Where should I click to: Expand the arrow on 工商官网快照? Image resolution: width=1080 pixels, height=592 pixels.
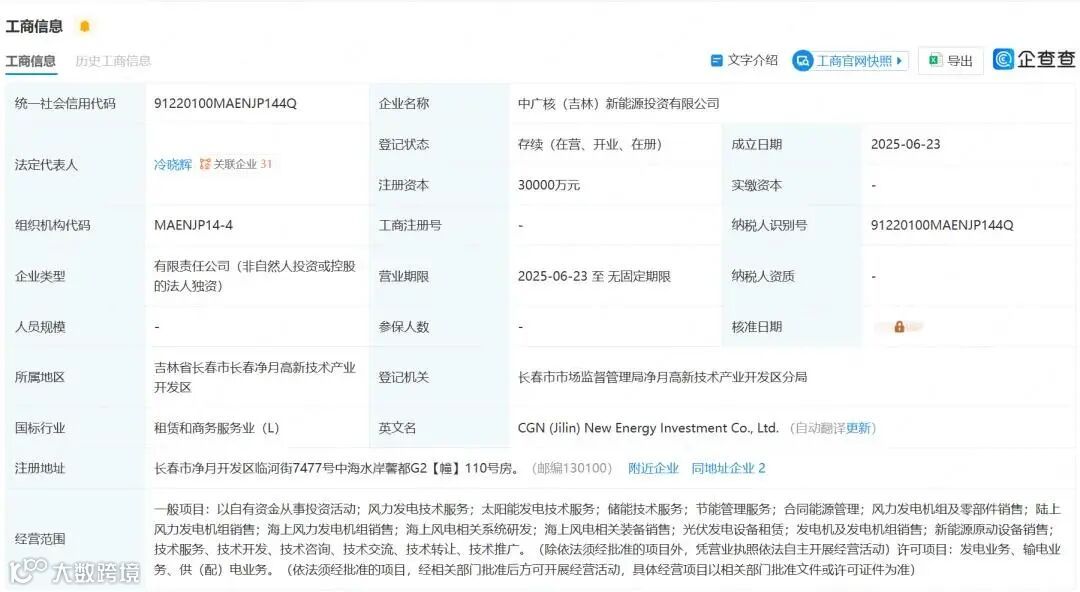pyautogui.click(x=900, y=61)
